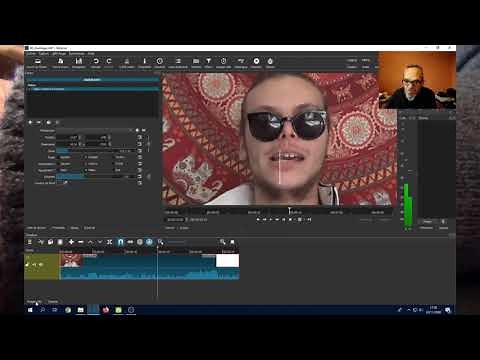480x360 pixels.
Task: Open the filter Preset dropdown
Action: pyautogui.click(x=94, y=130)
